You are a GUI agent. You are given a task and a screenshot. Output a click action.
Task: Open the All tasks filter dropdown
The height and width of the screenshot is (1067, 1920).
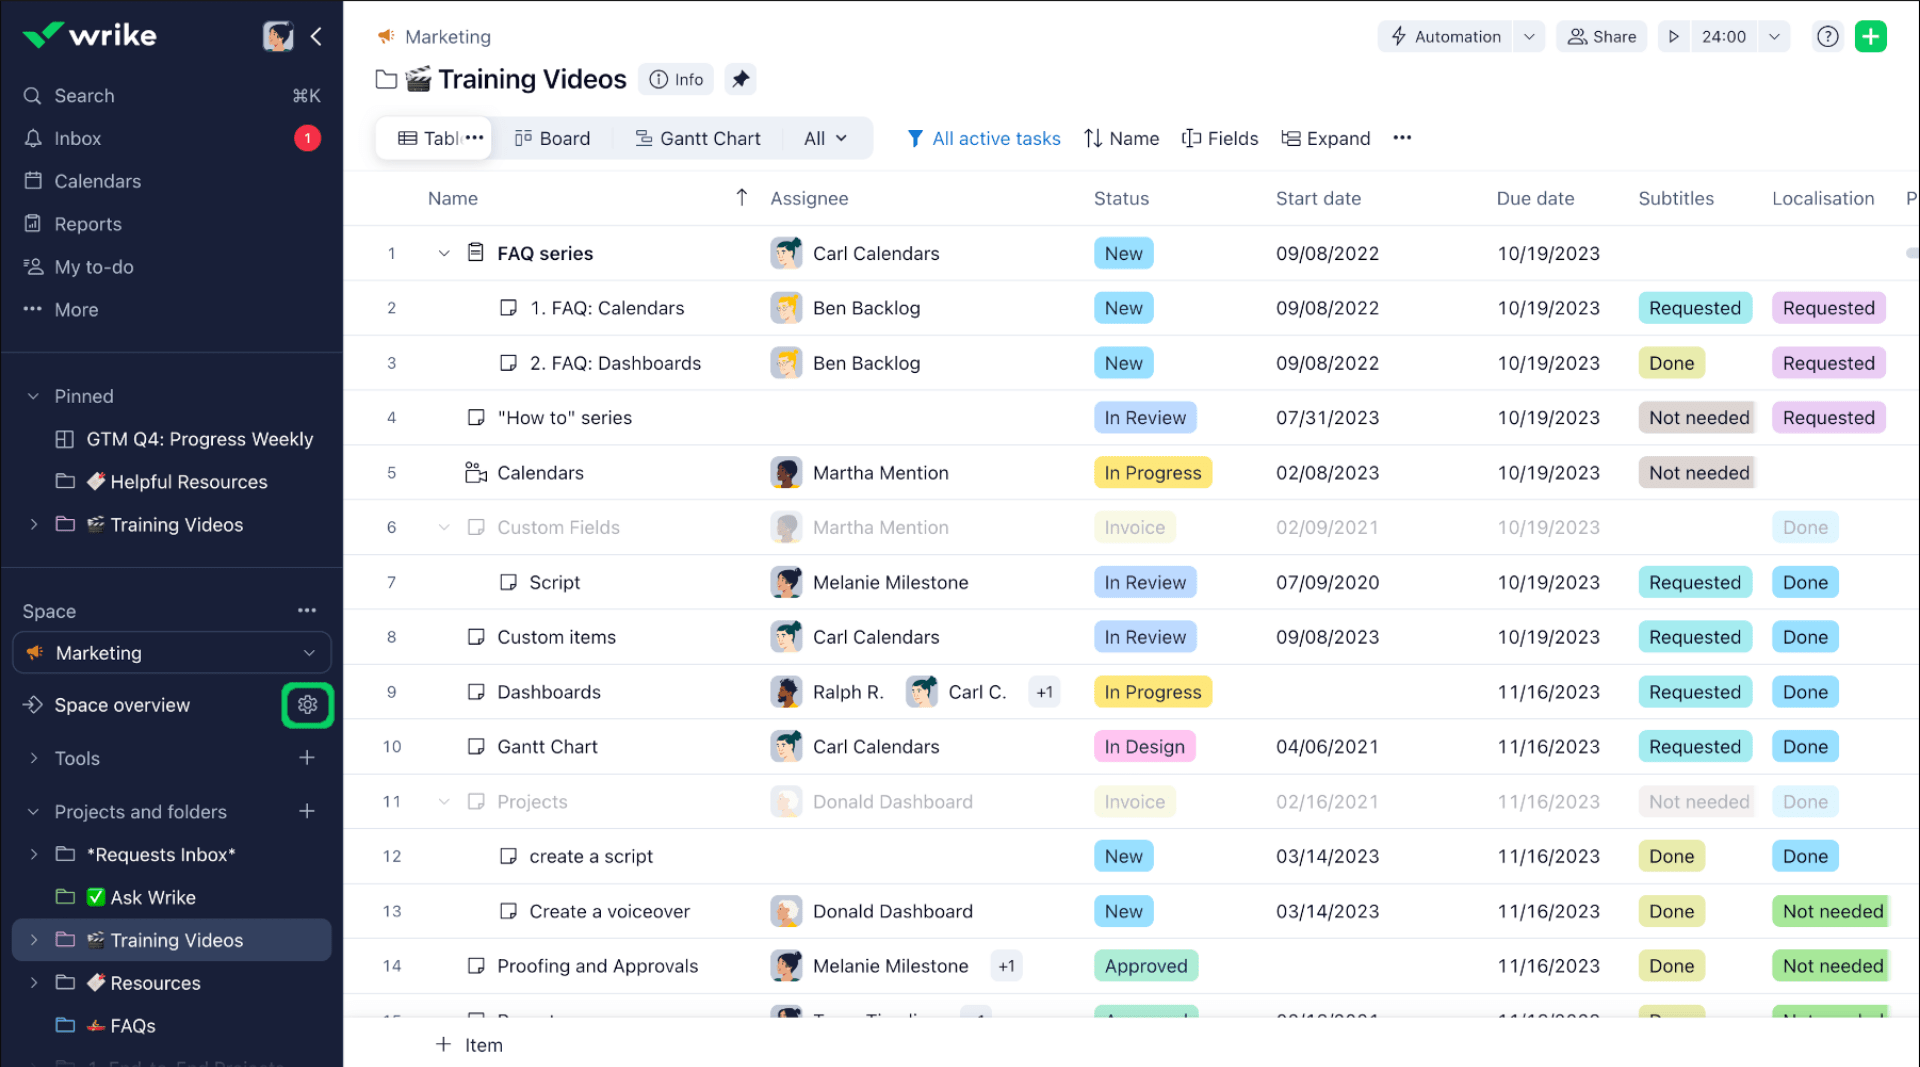point(823,138)
